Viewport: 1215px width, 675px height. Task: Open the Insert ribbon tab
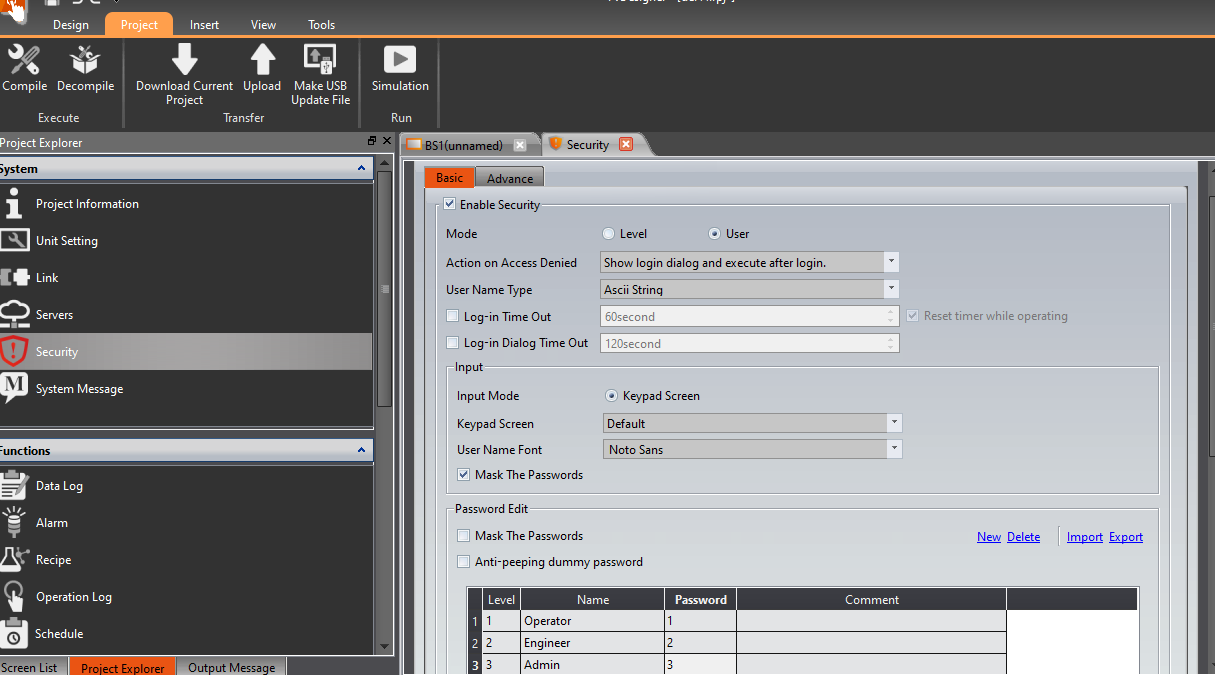204,25
